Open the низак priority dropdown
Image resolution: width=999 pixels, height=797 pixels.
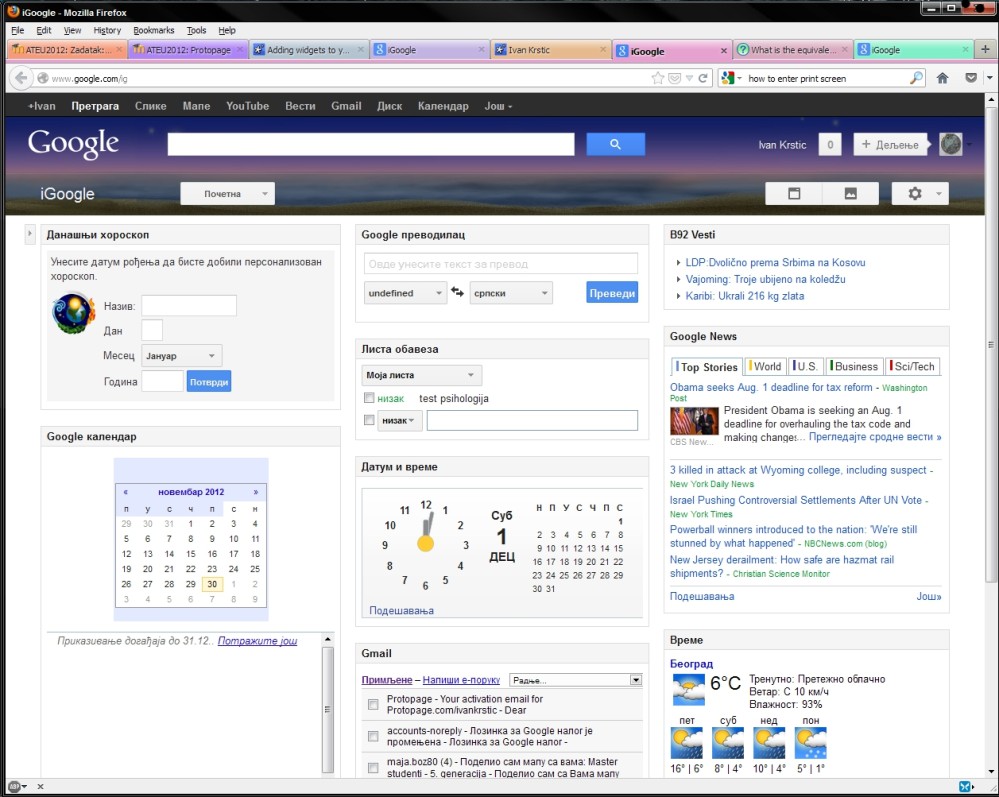[x=399, y=420]
